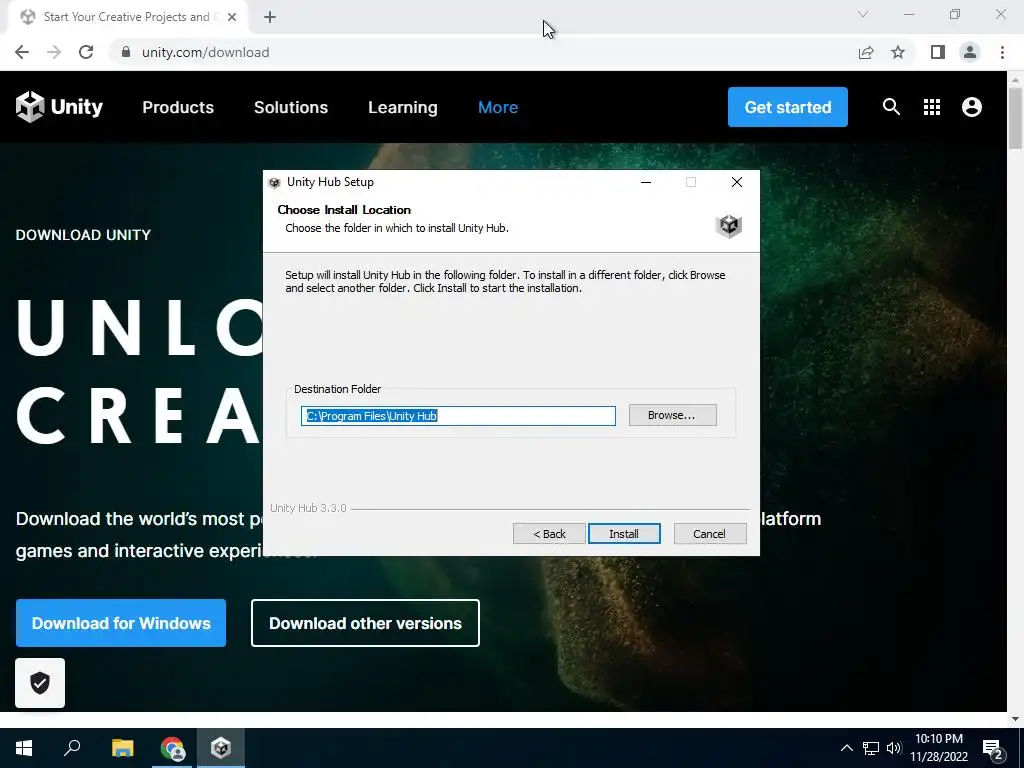Click Download for Windows button
Viewport: 1024px width, 768px height.
click(121, 623)
